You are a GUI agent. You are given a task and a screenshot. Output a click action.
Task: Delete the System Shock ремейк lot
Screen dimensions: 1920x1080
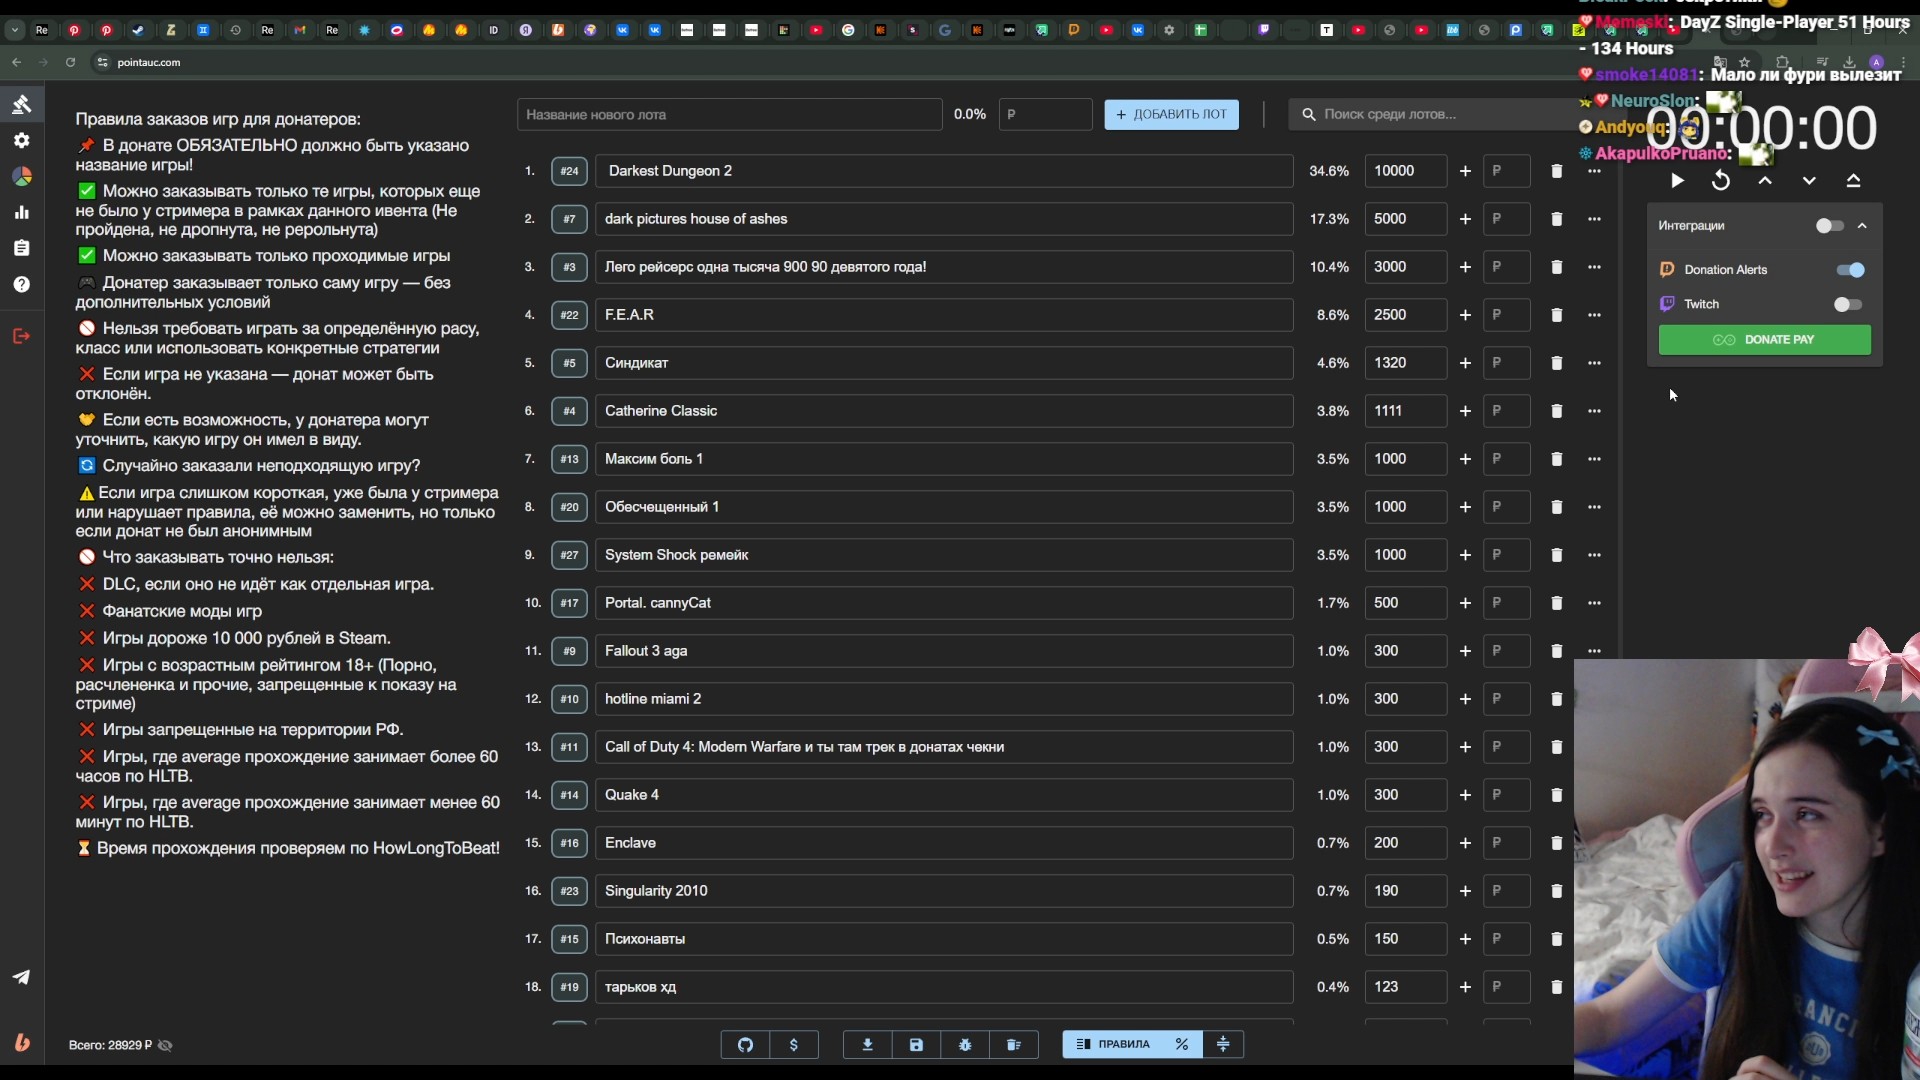[x=1556, y=555]
